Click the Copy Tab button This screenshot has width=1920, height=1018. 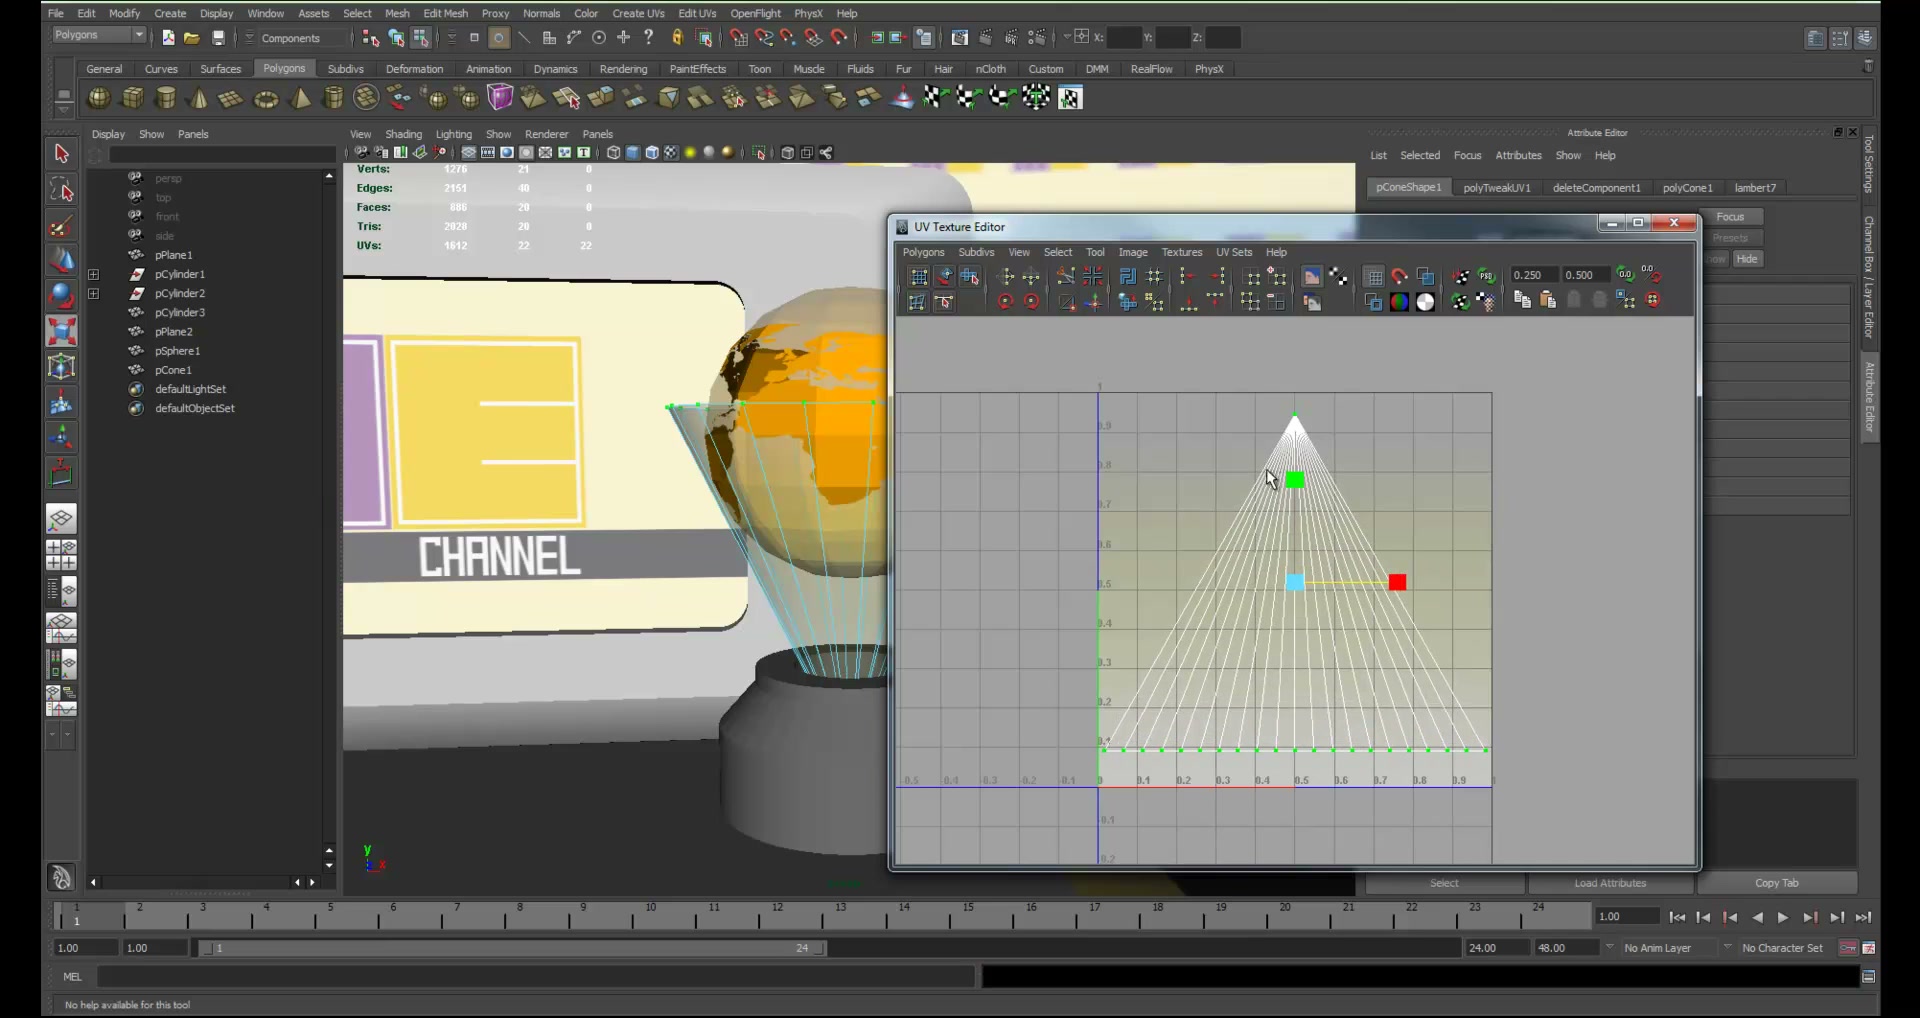tap(1777, 883)
